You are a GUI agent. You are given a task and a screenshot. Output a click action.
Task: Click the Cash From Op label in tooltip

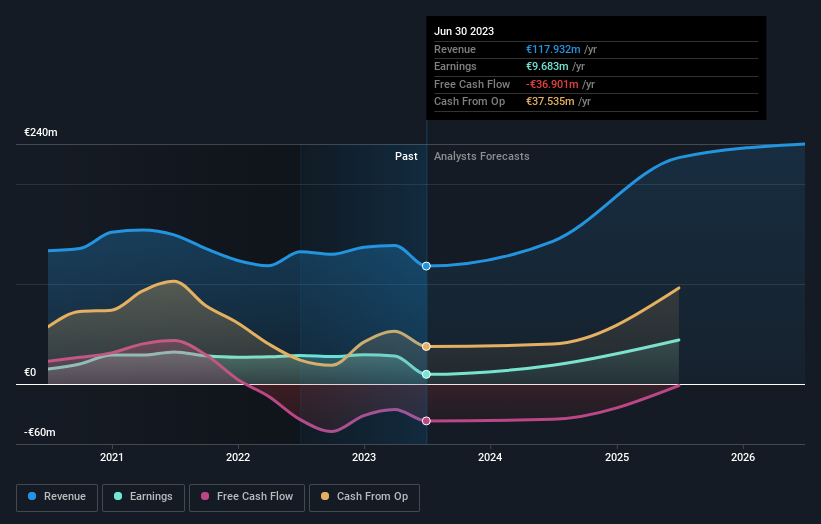pyautogui.click(x=470, y=102)
